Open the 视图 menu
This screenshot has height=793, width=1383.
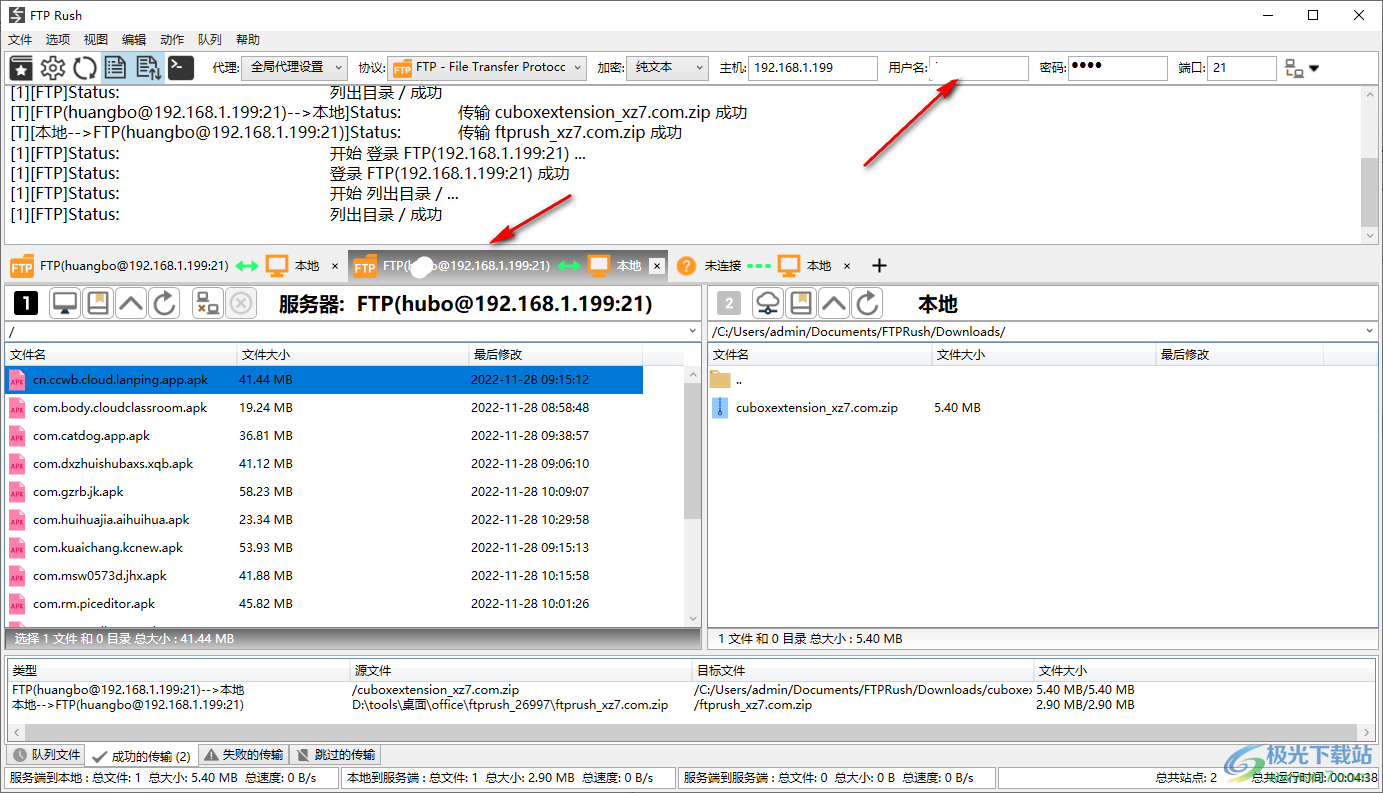(96, 40)
